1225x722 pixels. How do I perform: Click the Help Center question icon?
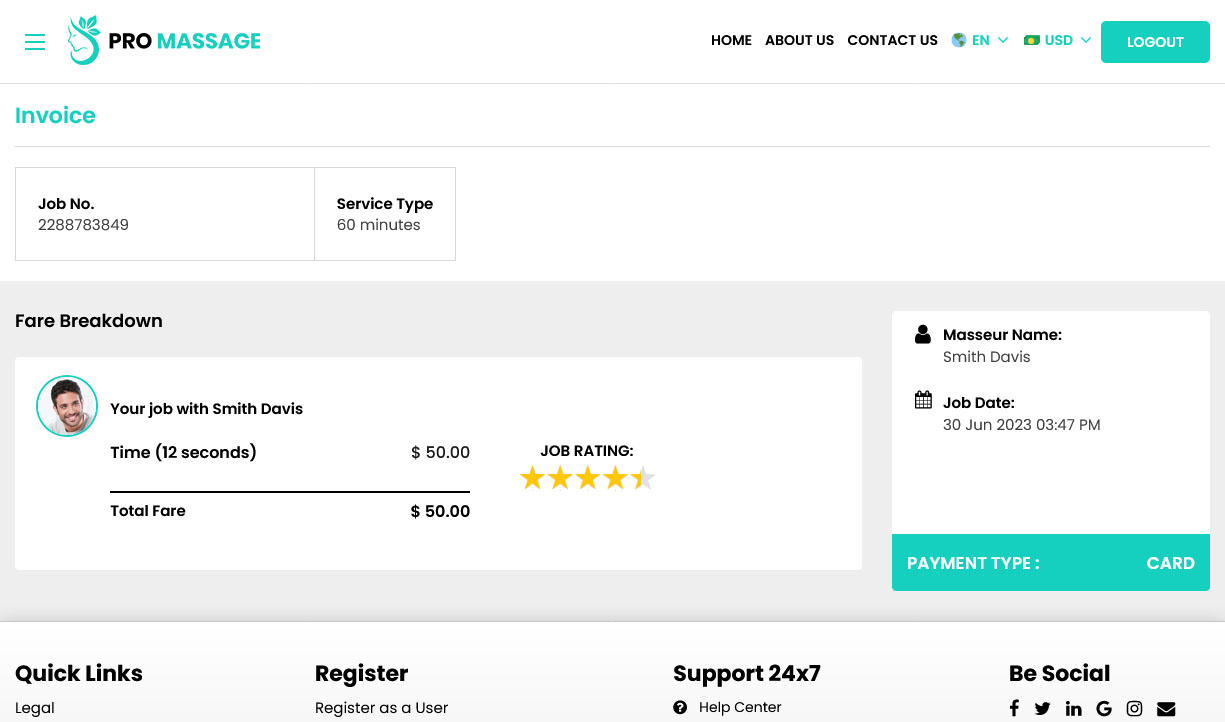[x=680, y=707]
